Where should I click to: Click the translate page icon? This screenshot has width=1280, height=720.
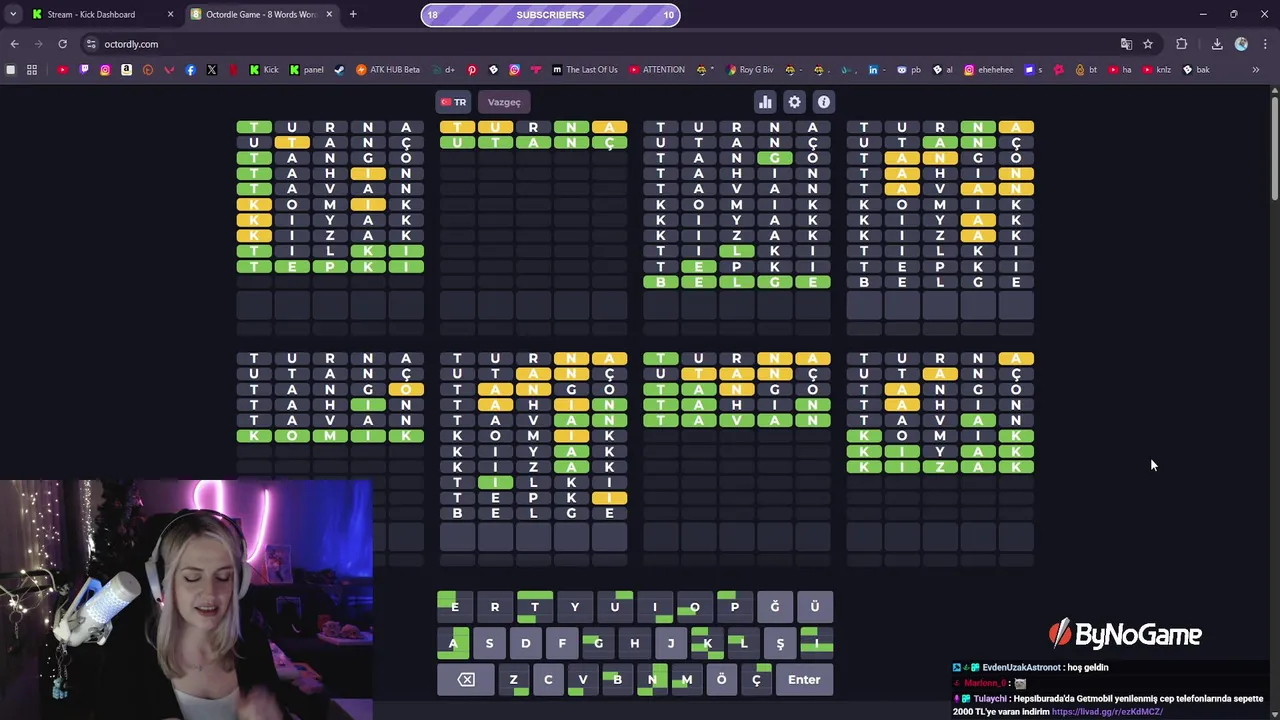tap(1126, 44)
